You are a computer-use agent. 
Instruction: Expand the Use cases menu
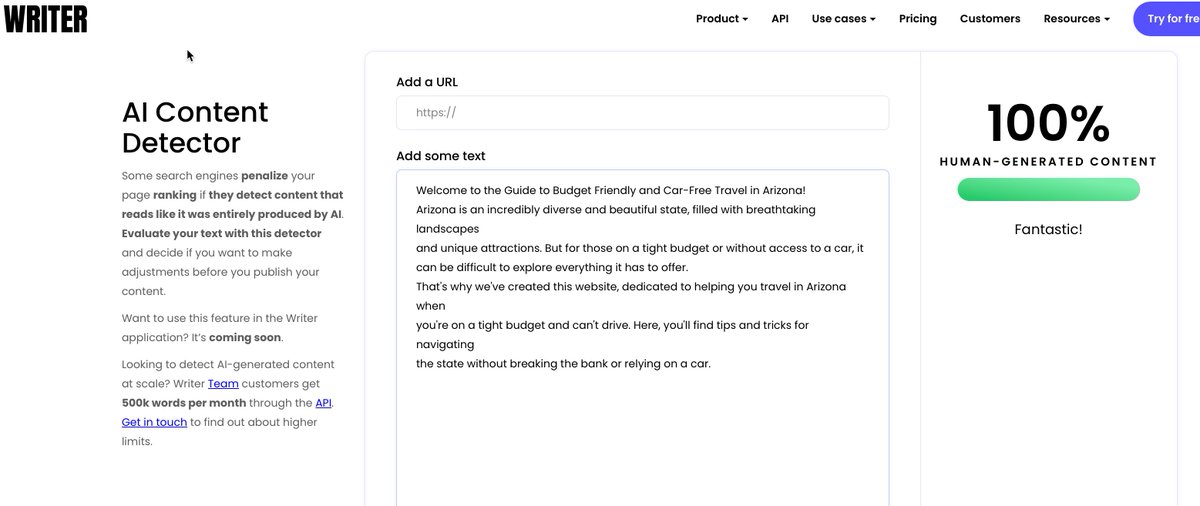point(843,18)
